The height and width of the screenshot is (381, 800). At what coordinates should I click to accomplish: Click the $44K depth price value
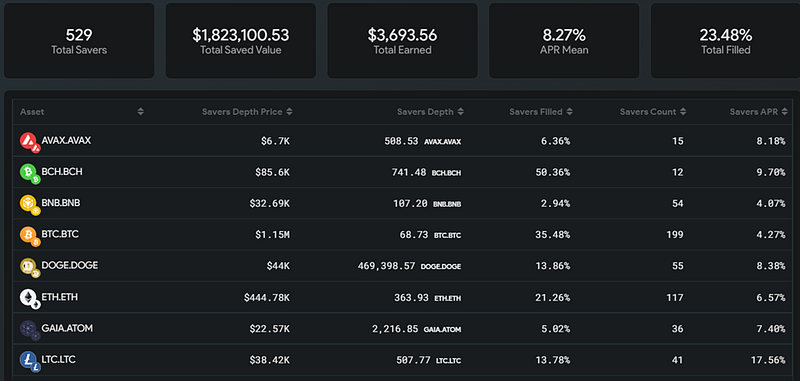[x=278, y=266]
